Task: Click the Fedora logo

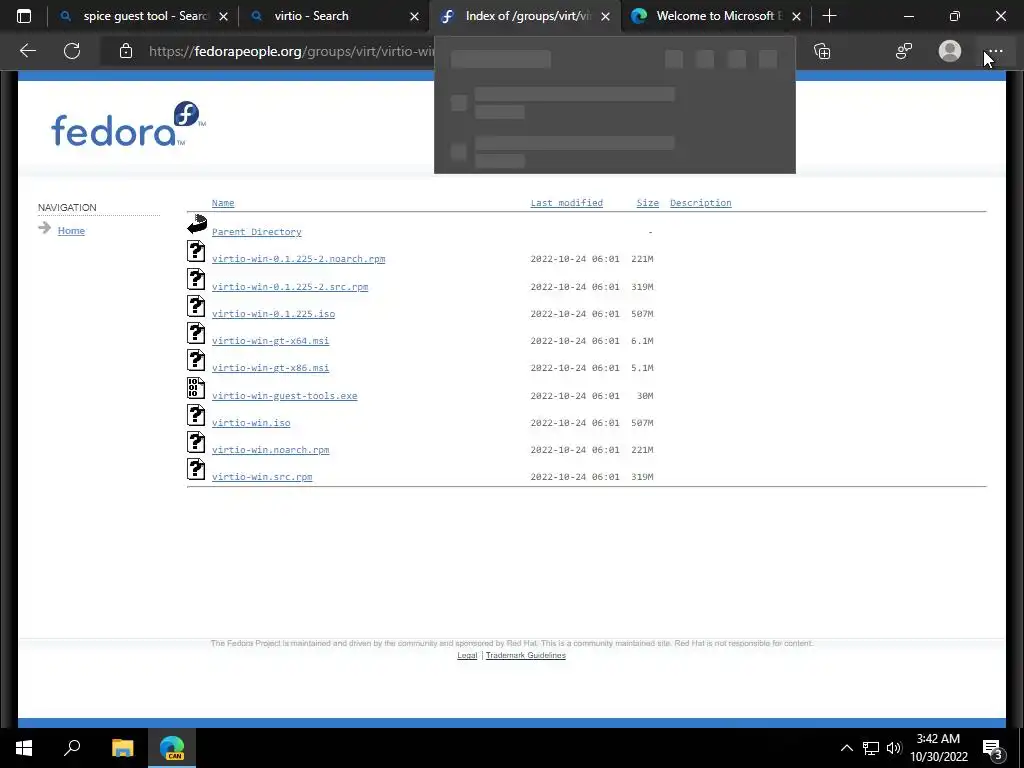Action: (x=128, y=124)
